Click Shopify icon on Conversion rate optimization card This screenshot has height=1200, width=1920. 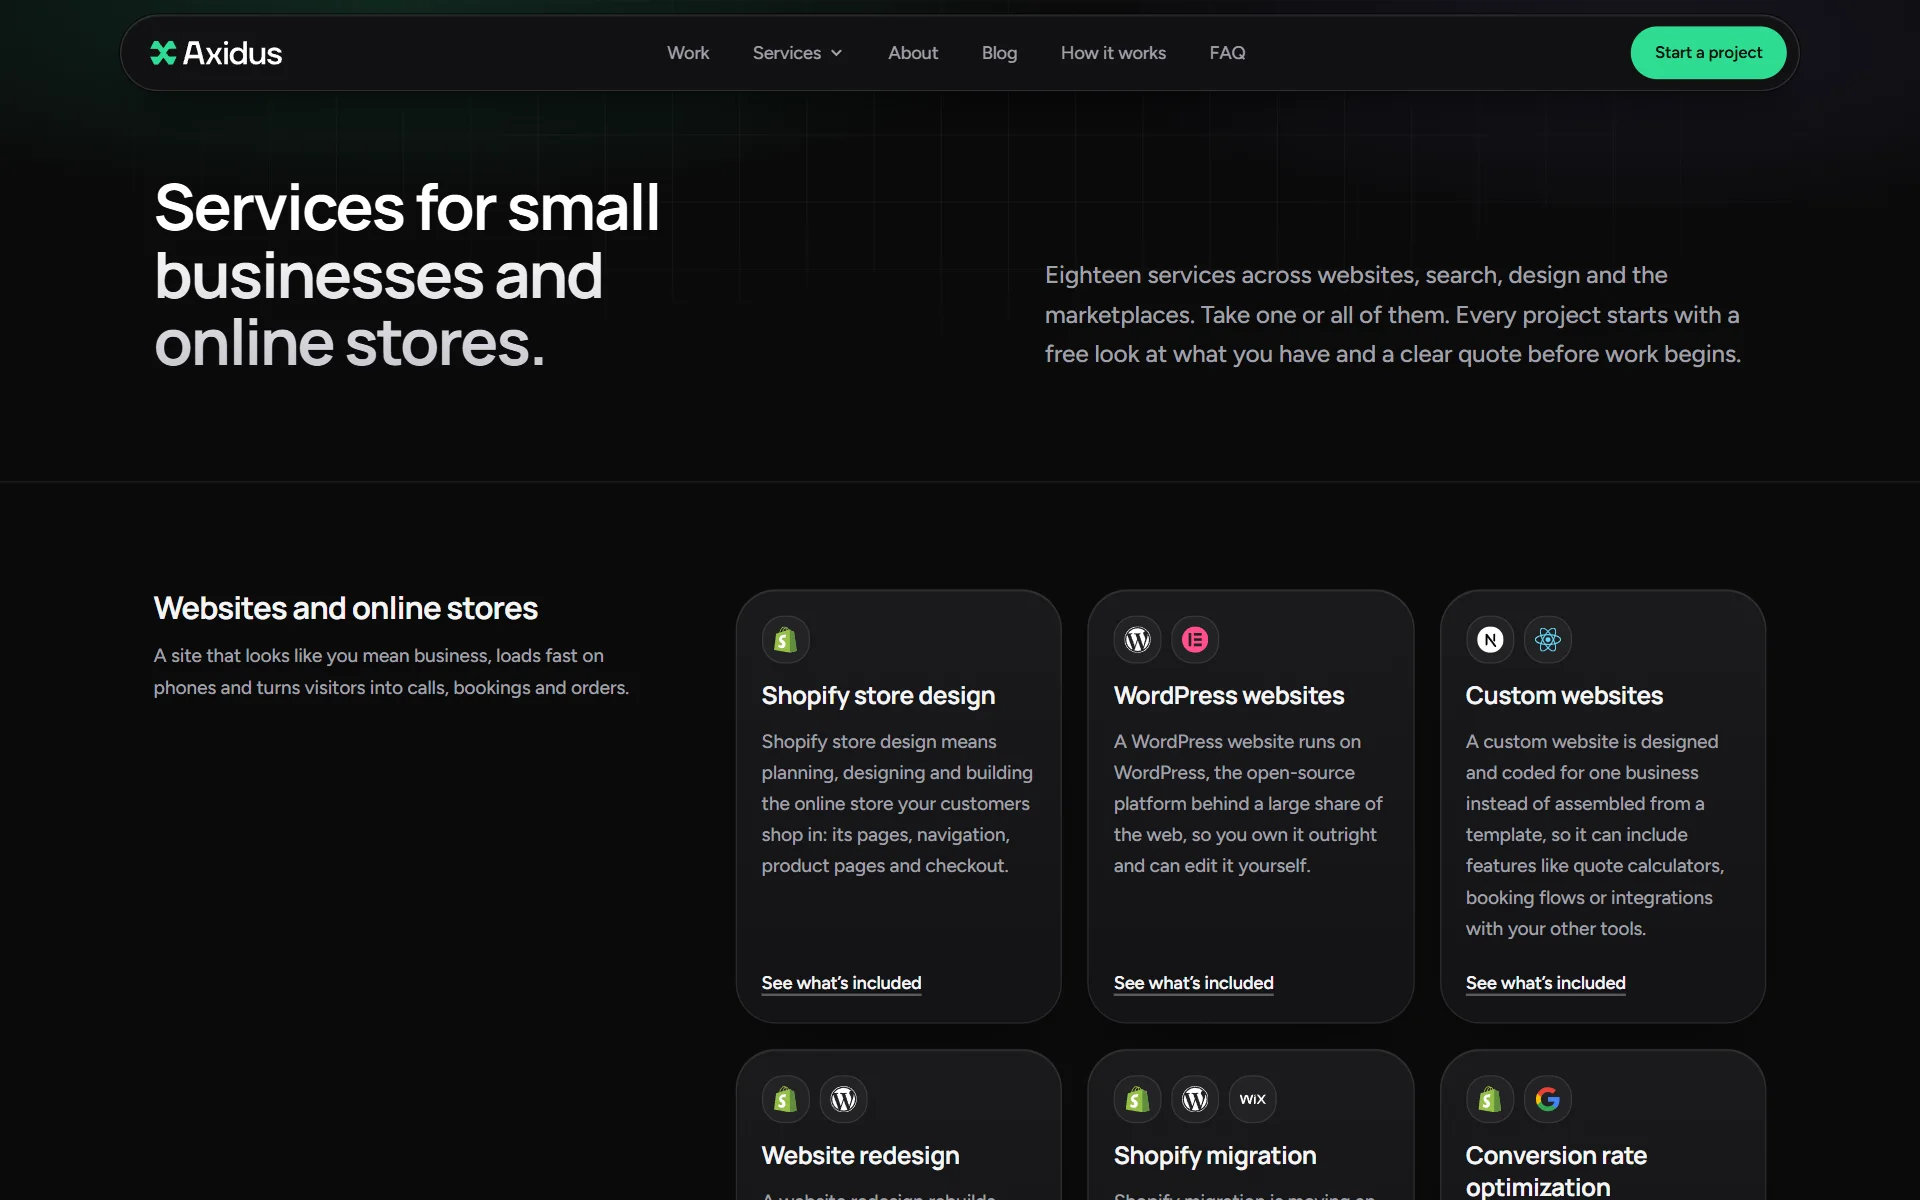pyautogui.click(x=1490, y=1099)
